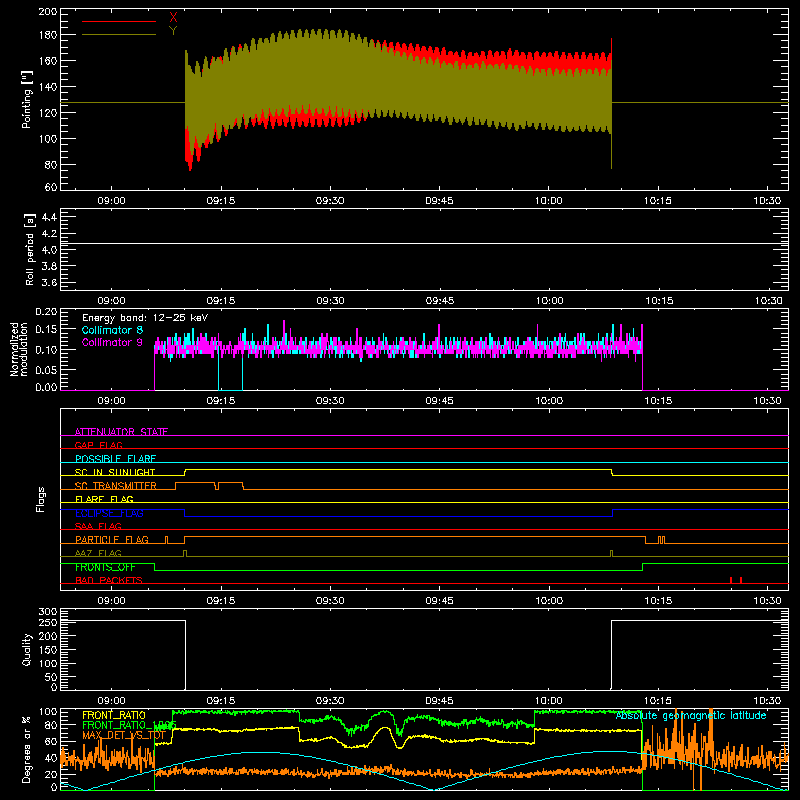Click the 300 tick on Quality axis
Image resolution: width=800 pixels, height=800 pixels.
(x=48, y=612)
